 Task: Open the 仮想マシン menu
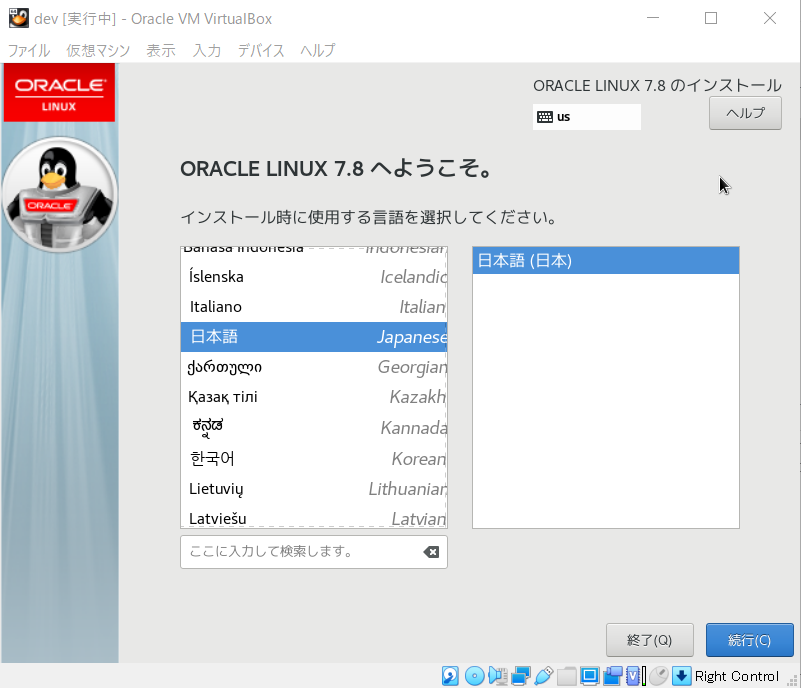98,50
